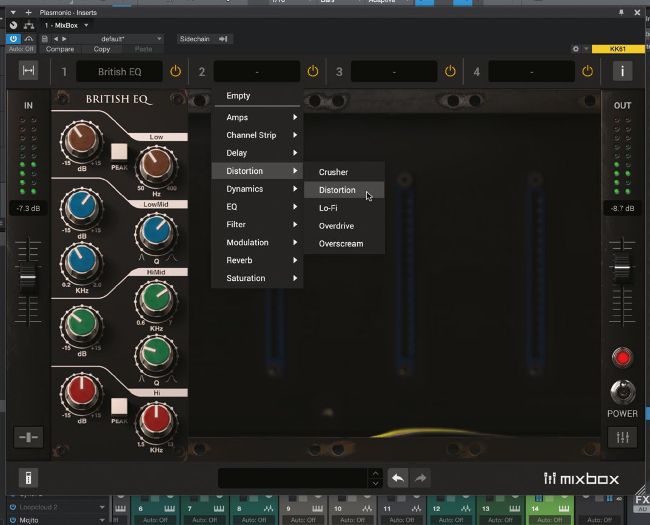The image size is (650, 525).
Task: Redo with the forward arrow button
Action: point(421,478)
